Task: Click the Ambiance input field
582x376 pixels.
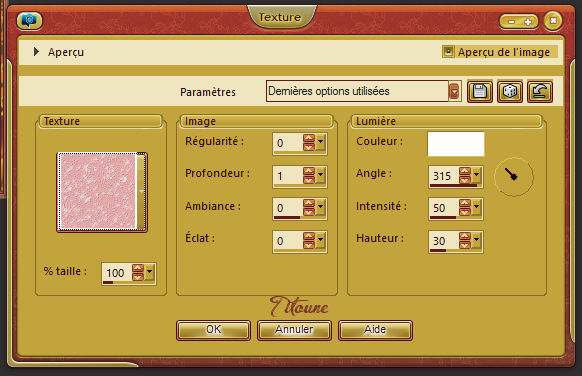Action: tap(288, 208)
